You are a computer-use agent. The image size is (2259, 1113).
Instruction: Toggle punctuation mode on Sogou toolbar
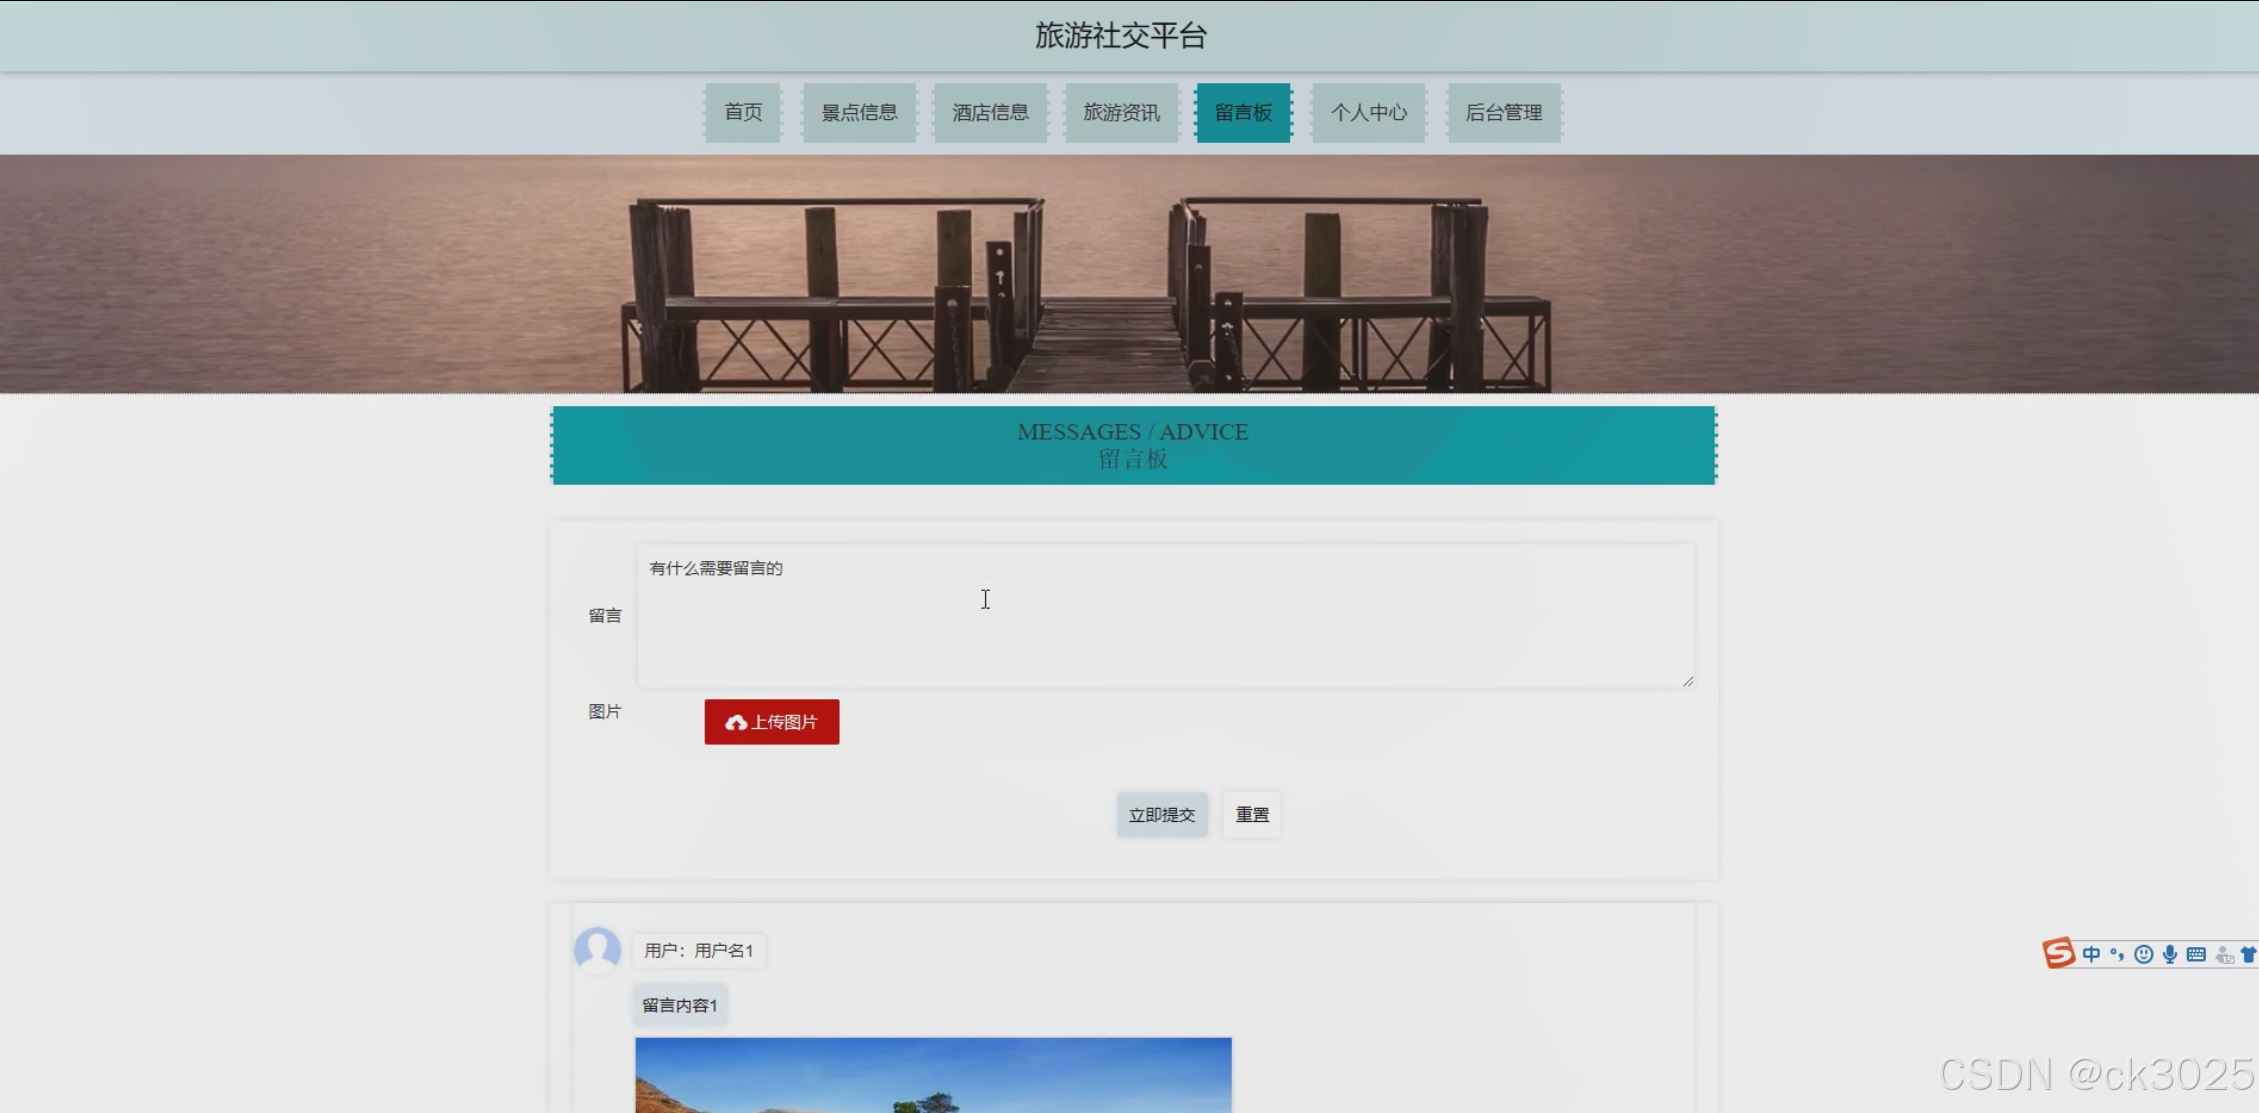(x=2117, y=954)
